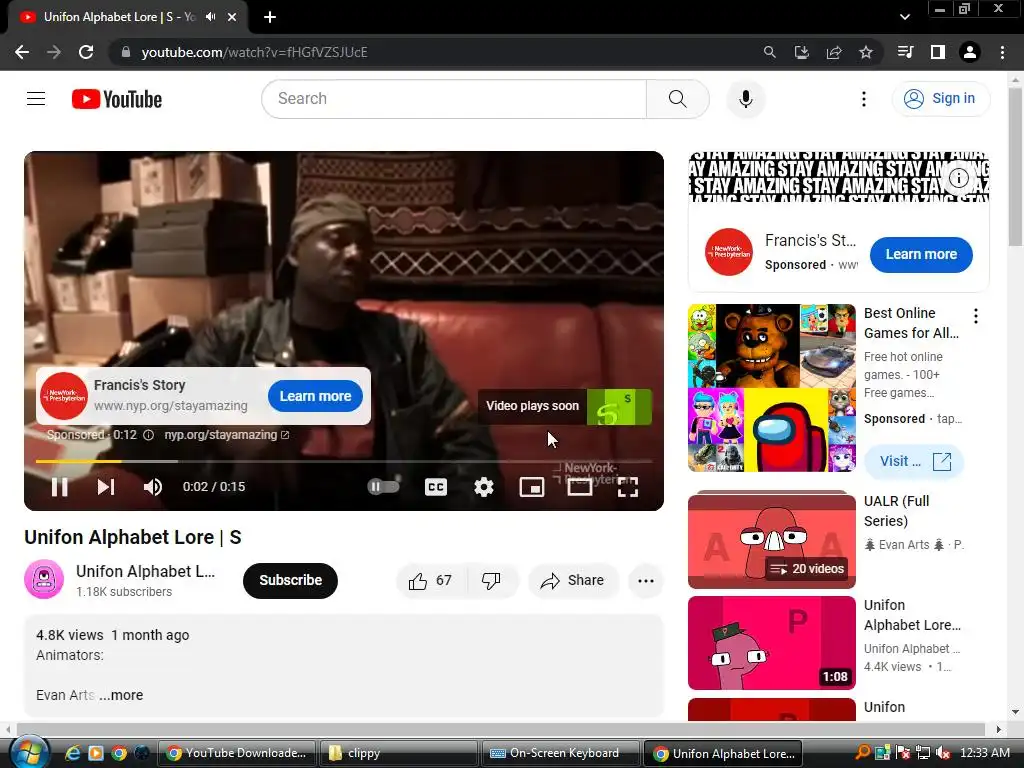Viewport: 1024px width, 768px height.
Task: Switch to YouTube Downloader taskbar window
Action: pos(237,753)
